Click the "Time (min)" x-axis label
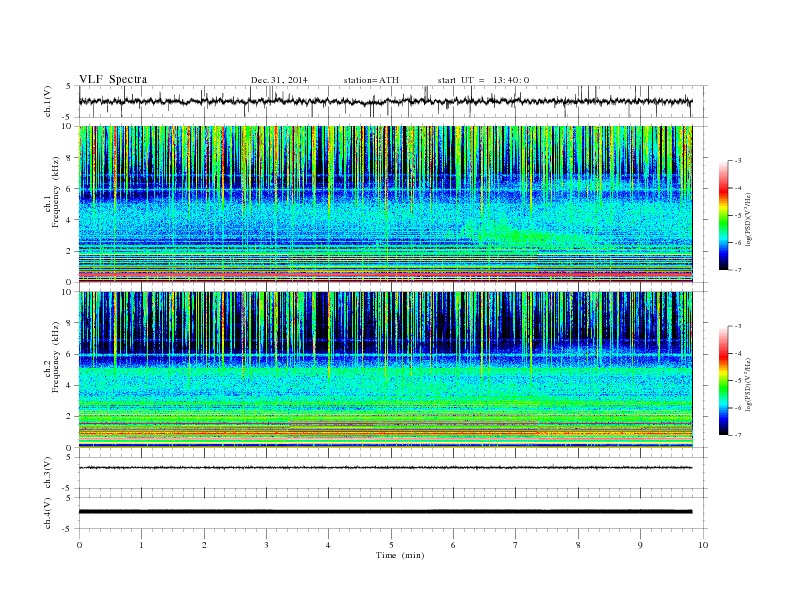 [x=400, y=555]
